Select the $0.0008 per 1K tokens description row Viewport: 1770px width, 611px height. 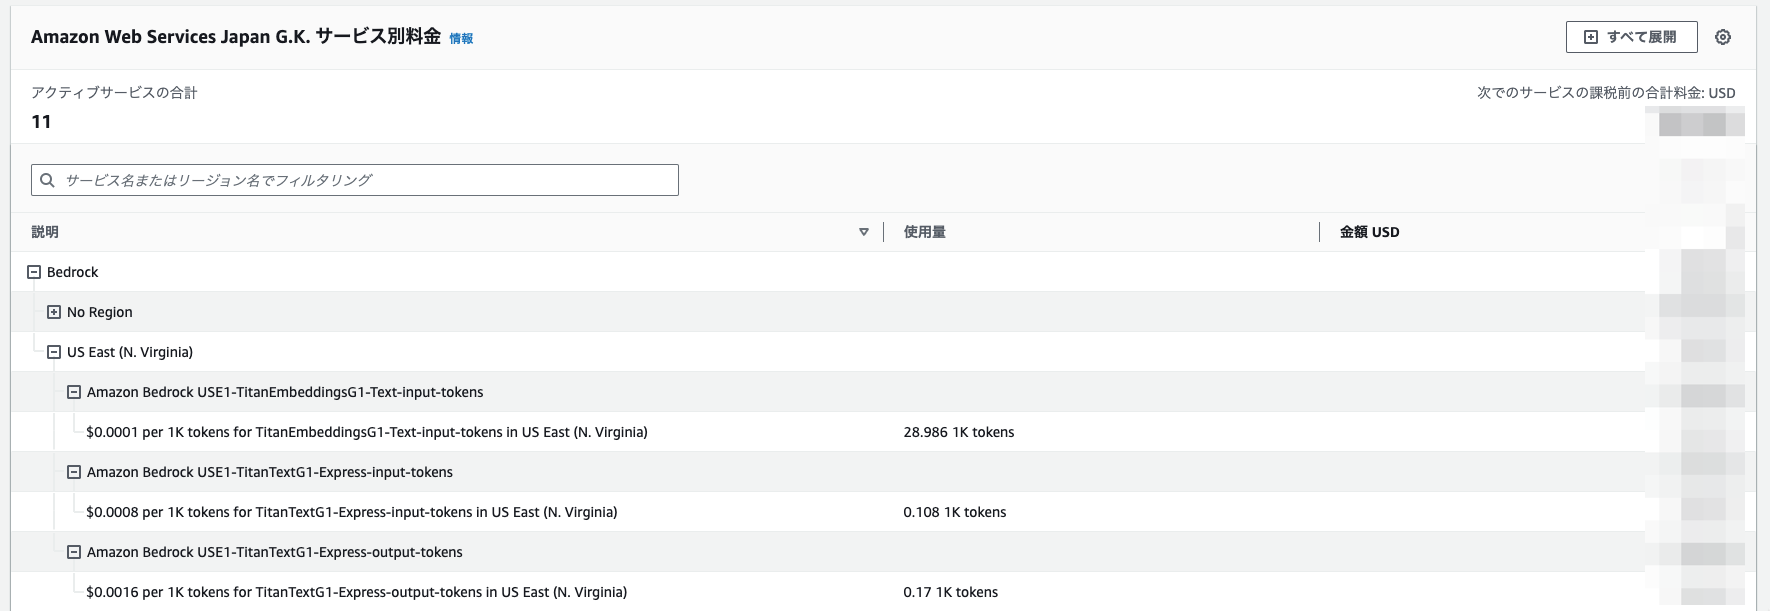tap(352, 512)
